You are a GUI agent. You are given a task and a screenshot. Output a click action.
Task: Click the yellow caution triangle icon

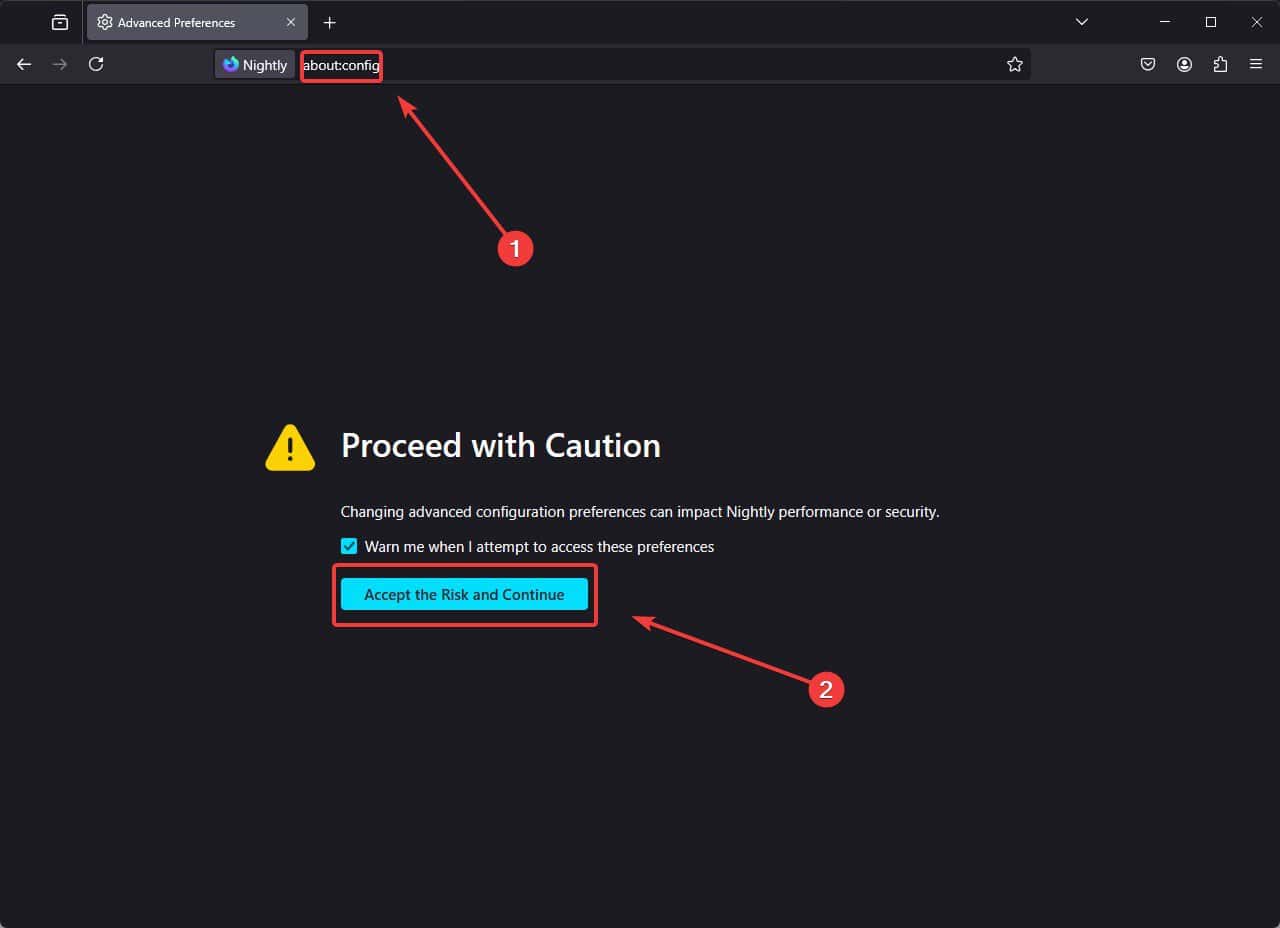coord(289,448)
